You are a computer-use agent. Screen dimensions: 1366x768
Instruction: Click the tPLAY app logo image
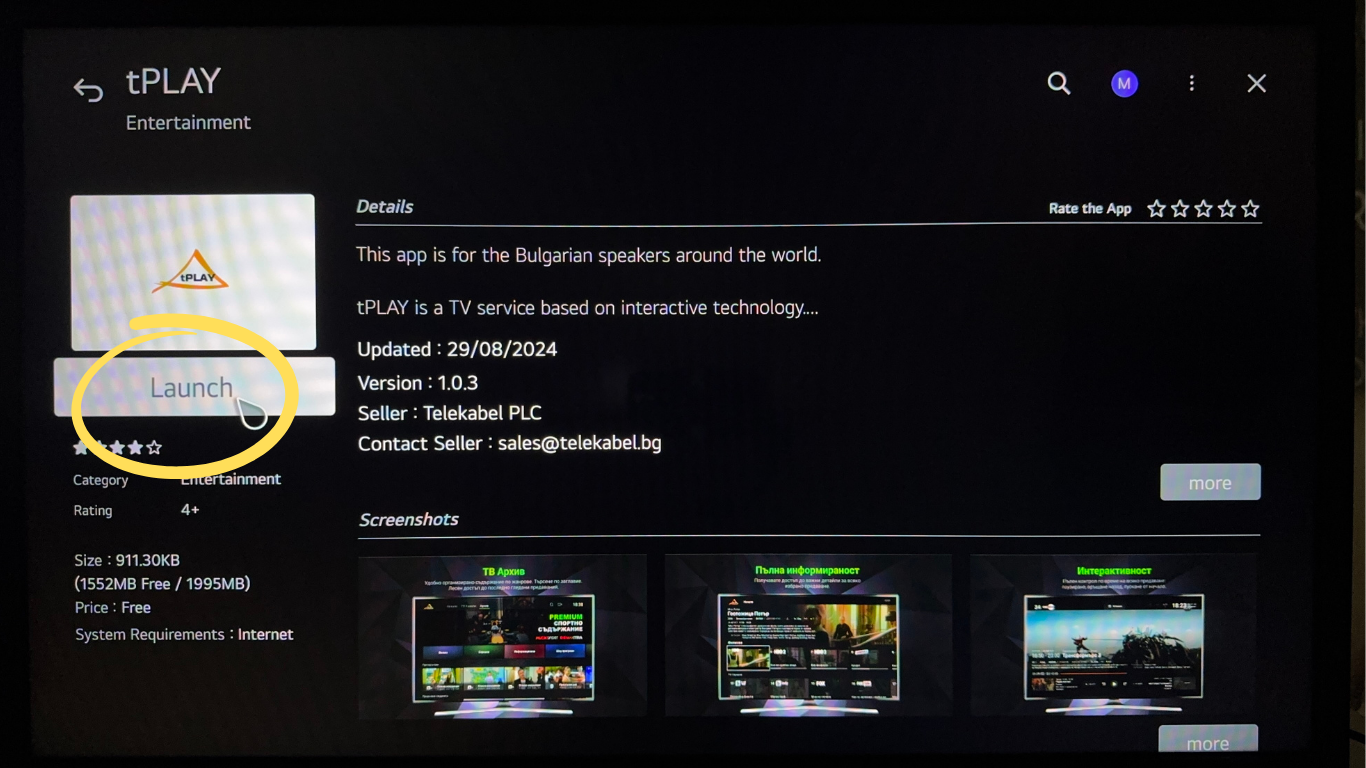(x=192, y=272)
